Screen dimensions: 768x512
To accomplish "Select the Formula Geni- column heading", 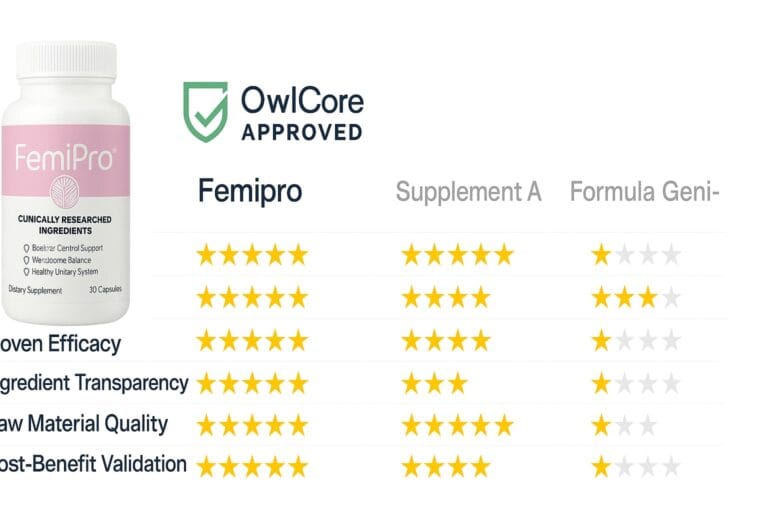I will click(x=644, y=191).
